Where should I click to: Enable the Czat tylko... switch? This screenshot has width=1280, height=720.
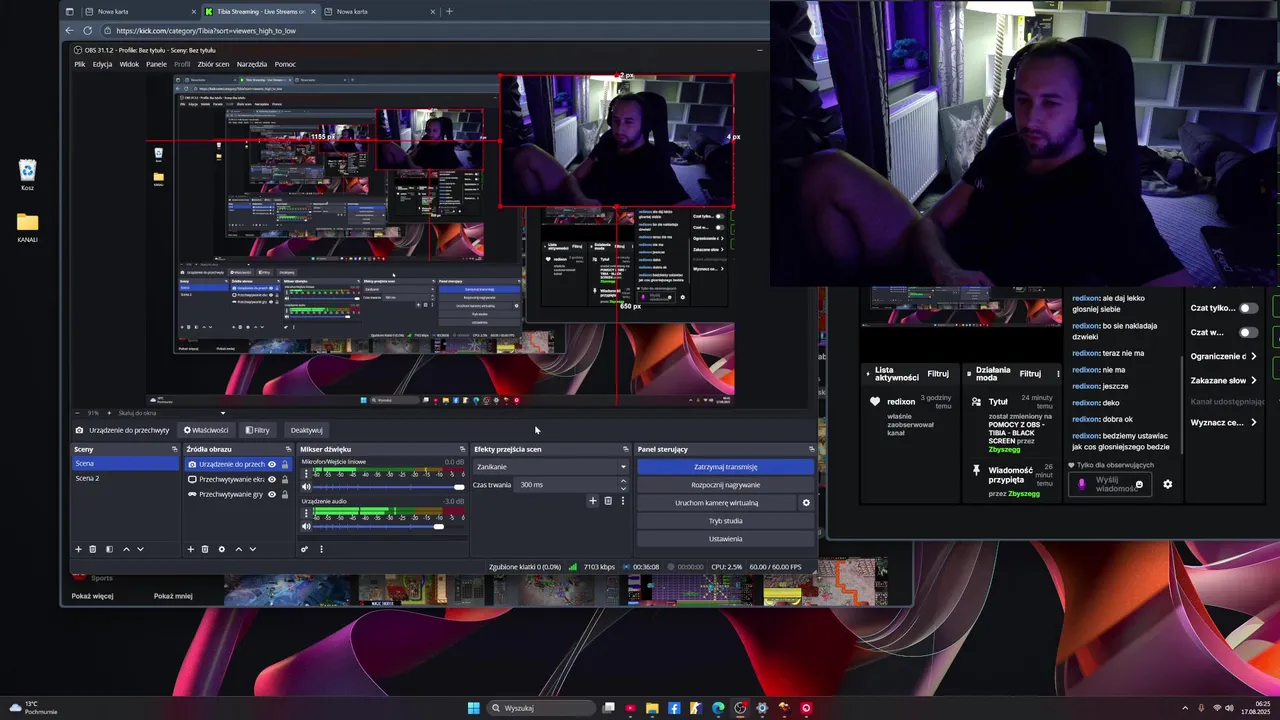click(x=1248, y=308)
